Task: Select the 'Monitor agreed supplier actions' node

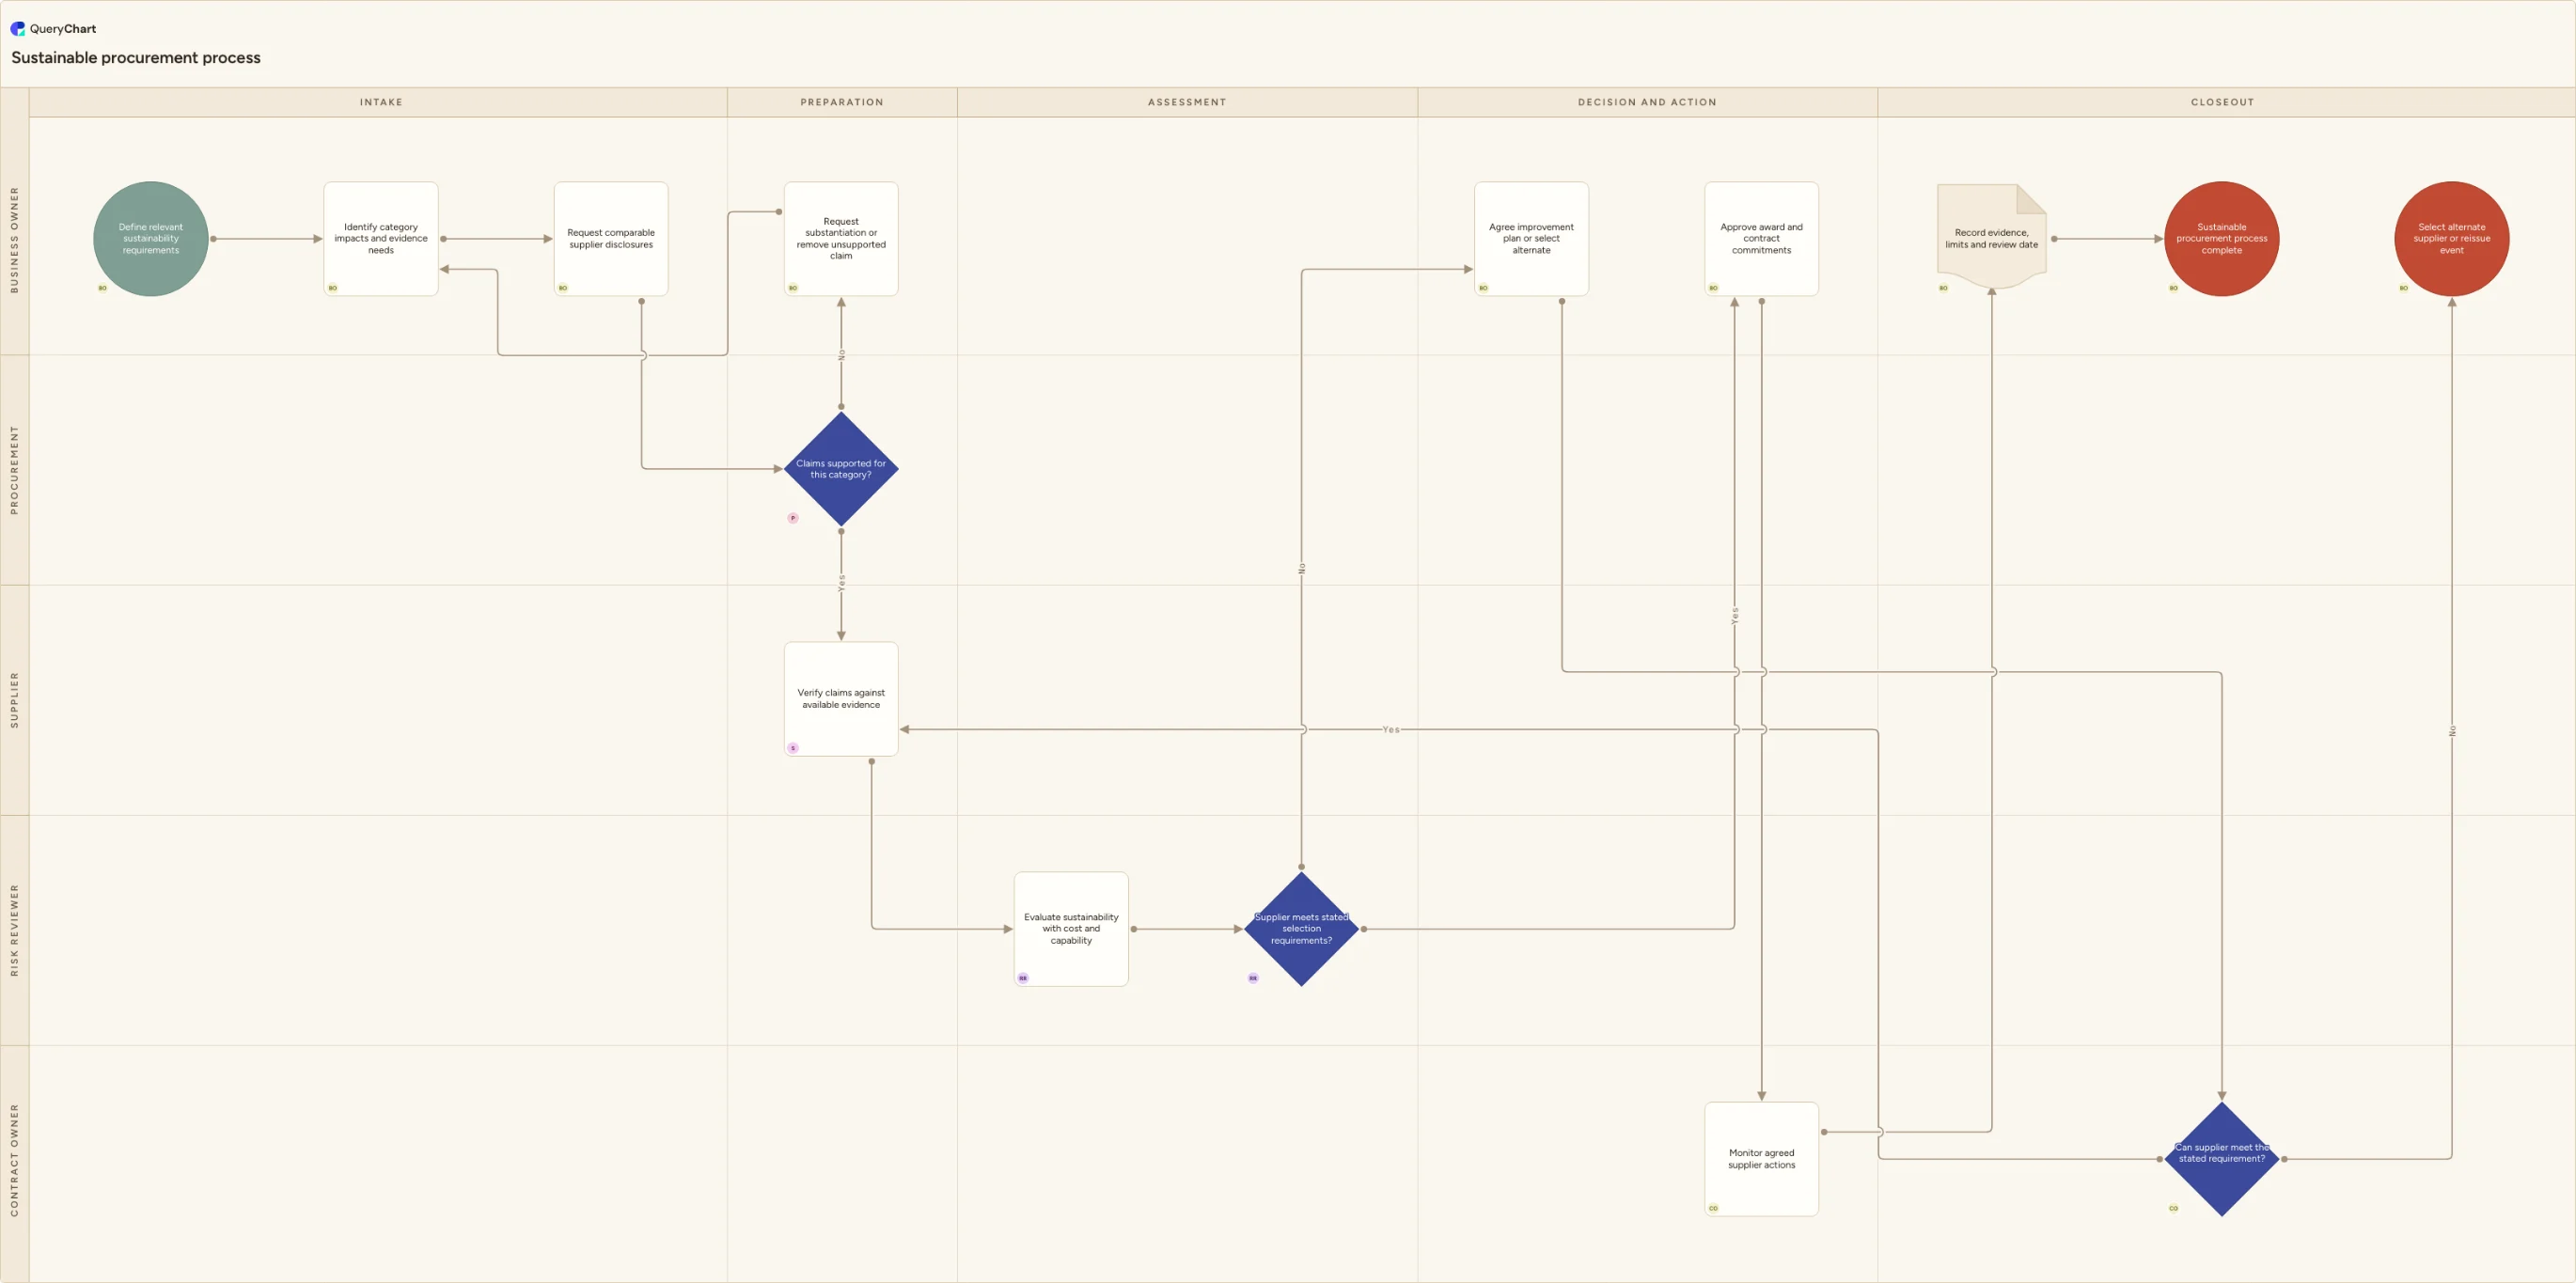Action: tap(1761, 1159)
